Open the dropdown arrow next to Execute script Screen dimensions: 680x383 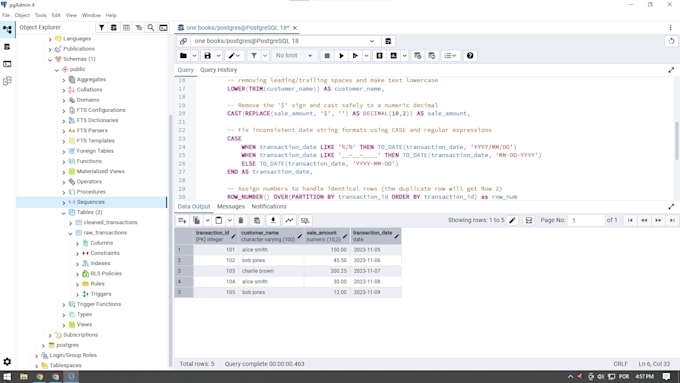[366, 56]
